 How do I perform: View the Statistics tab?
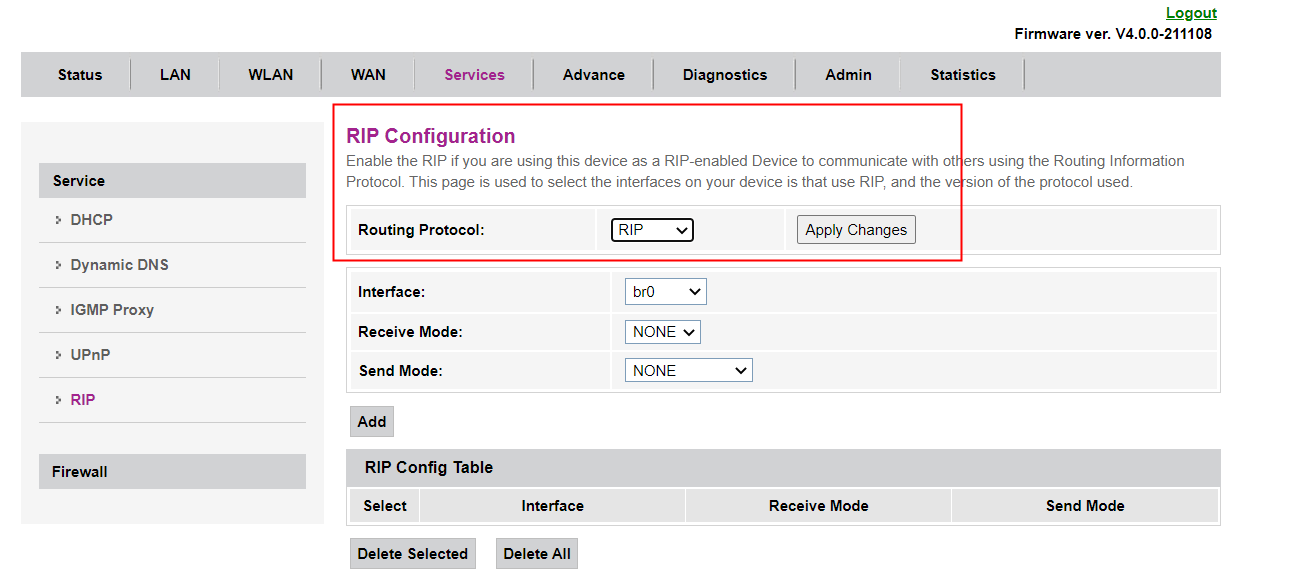962,75
